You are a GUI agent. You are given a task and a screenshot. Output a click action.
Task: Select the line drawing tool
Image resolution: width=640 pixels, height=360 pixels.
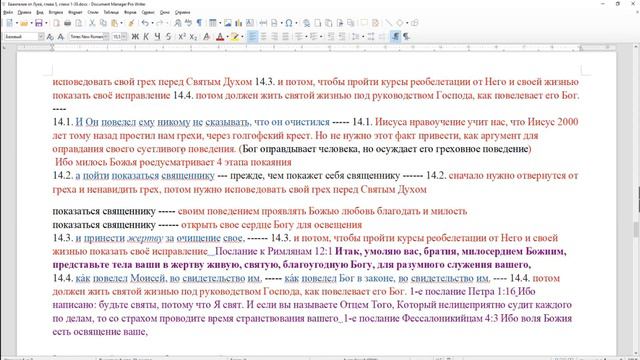tap(389, 23)
